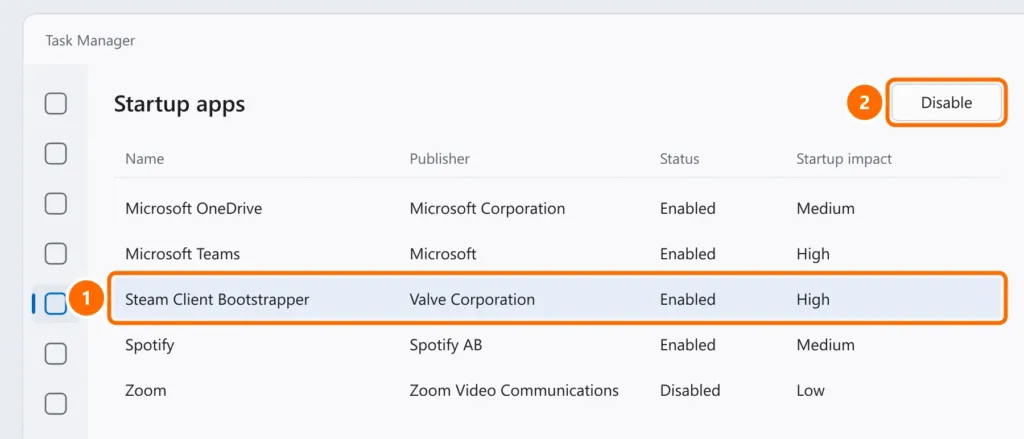This screenshot has height=439, width=1024.
Task: Click the Disabled status of Zoom
Action: pos(690,391)
